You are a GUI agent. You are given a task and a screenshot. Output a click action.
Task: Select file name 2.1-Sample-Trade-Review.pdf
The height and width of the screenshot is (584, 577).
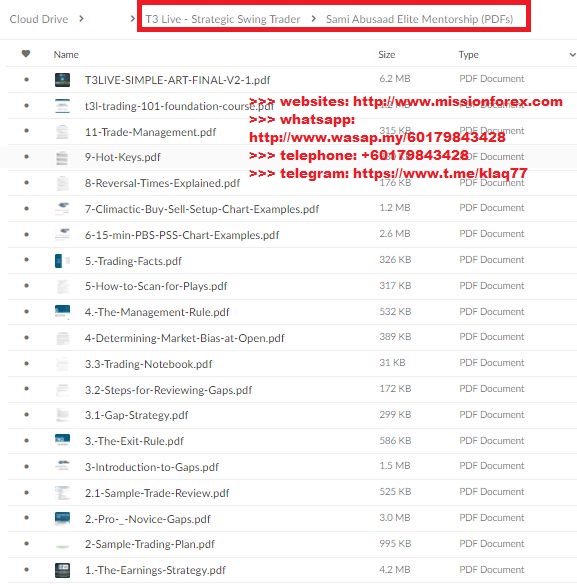pos(157,493)
